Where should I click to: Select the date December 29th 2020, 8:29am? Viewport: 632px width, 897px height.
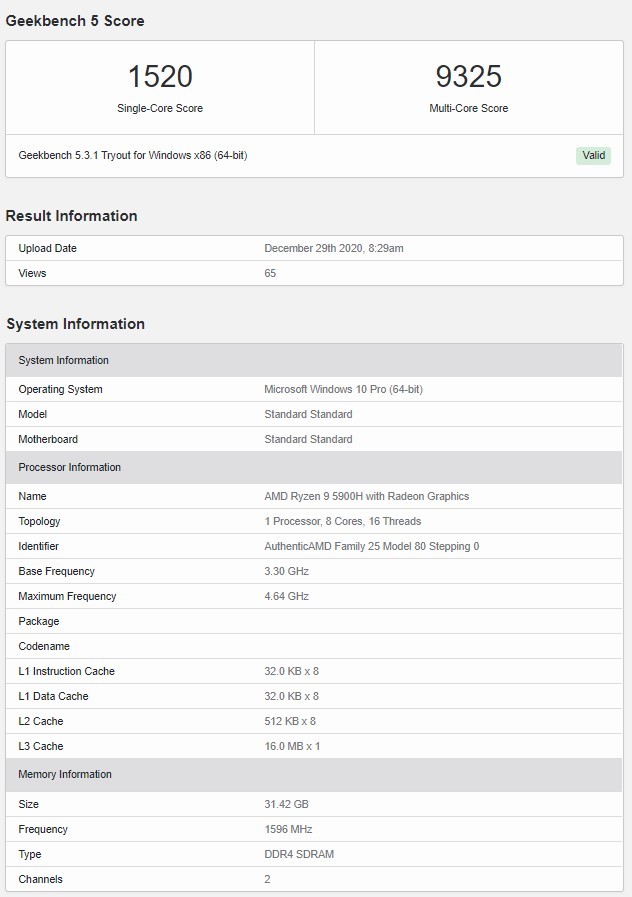click(334, 248)
